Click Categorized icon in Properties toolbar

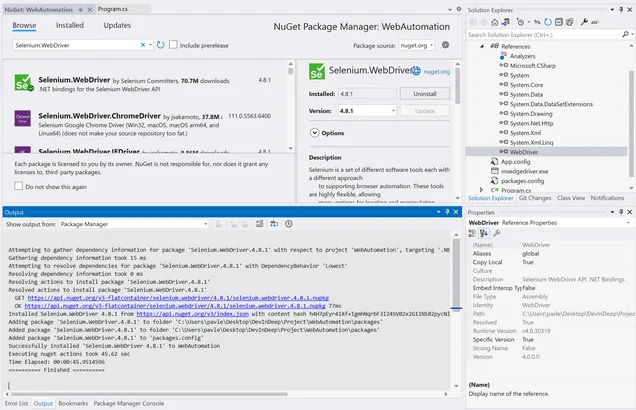point(472,233)
